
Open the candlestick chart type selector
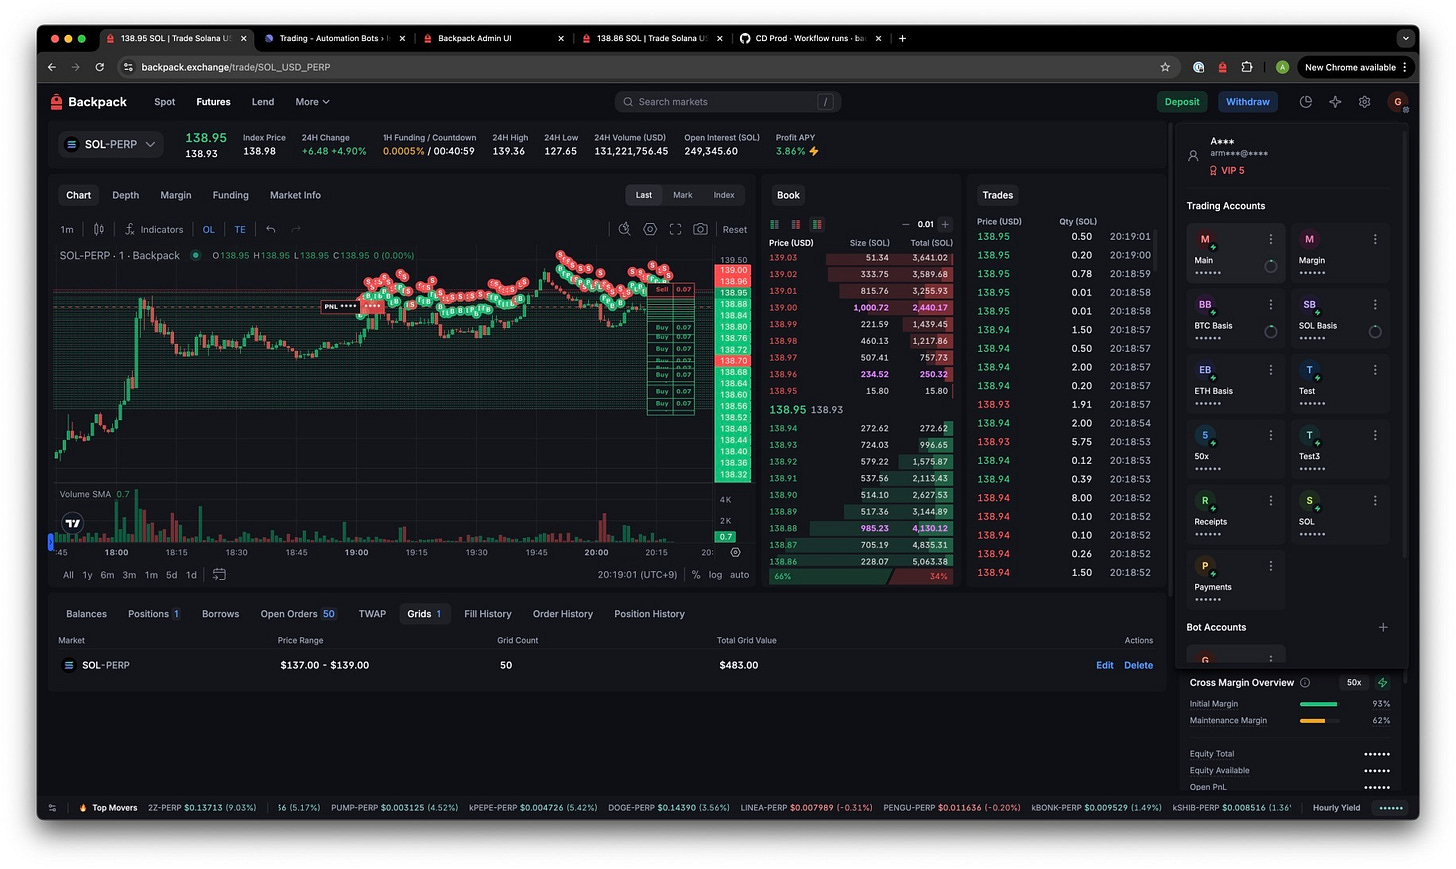pos(99,229)
